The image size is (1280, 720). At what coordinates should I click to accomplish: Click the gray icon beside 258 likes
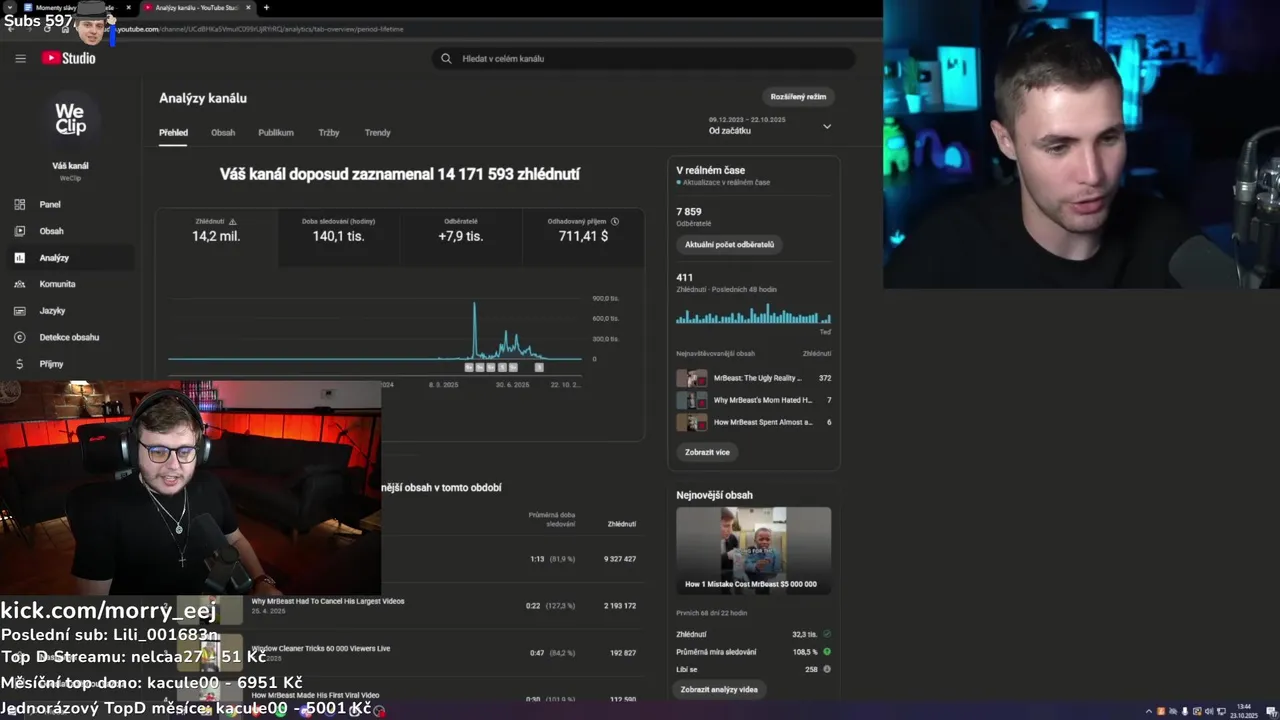[x=827, y=669]
